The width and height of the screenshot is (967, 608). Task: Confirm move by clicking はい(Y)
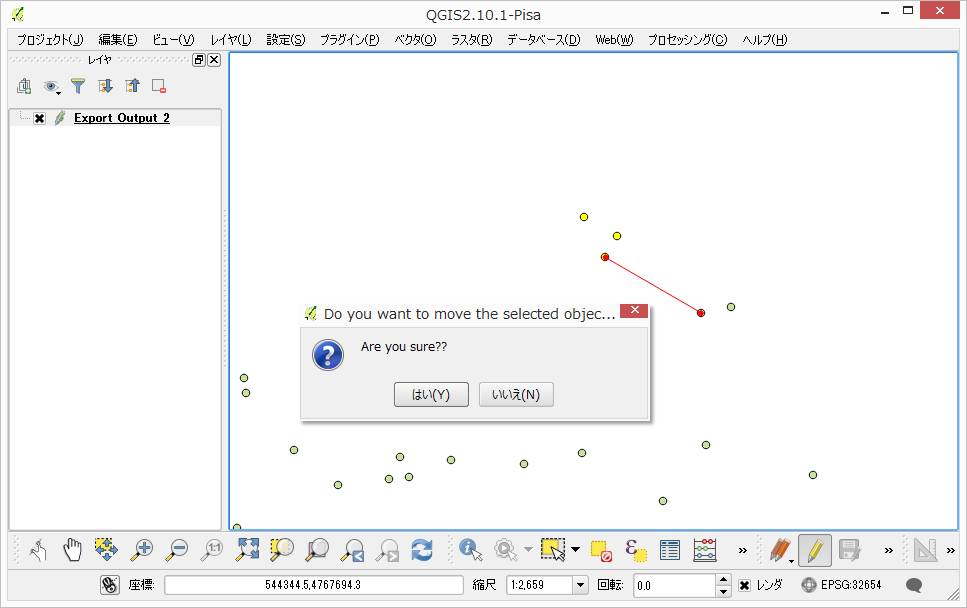coord(431,395)
